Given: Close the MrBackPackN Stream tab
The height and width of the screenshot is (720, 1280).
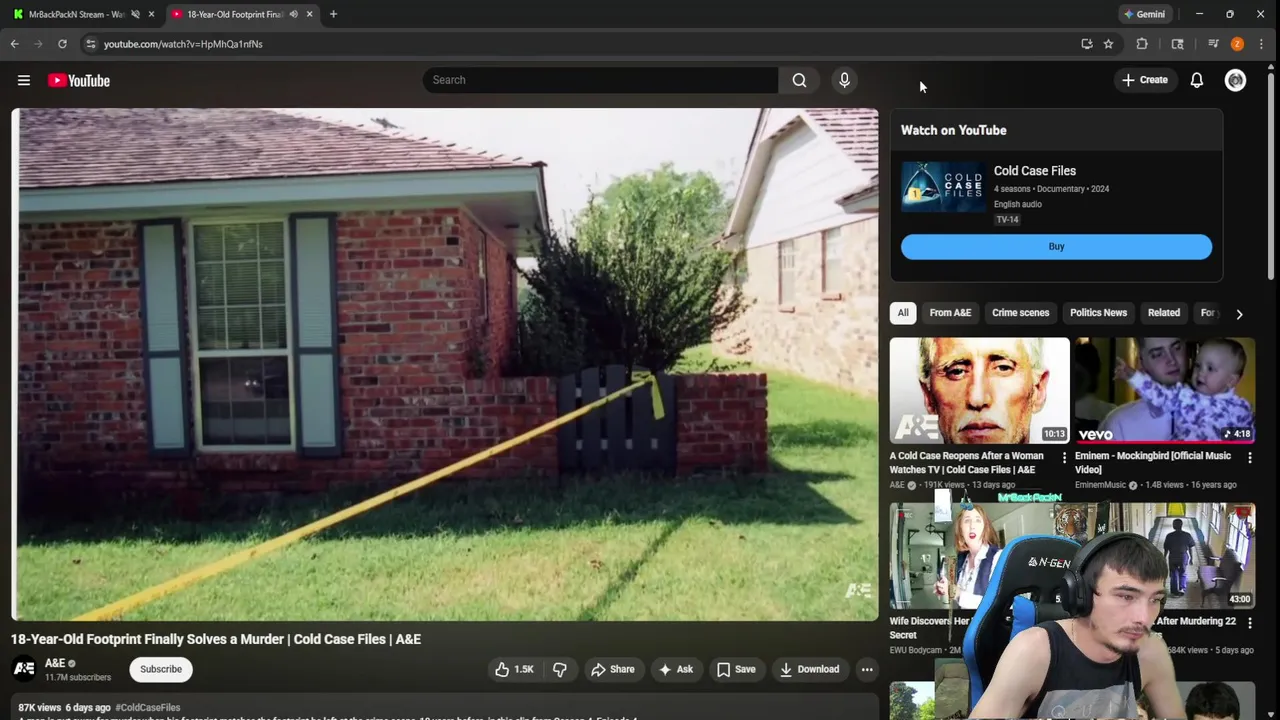Looking at the screenshot, I should point(152,14).
